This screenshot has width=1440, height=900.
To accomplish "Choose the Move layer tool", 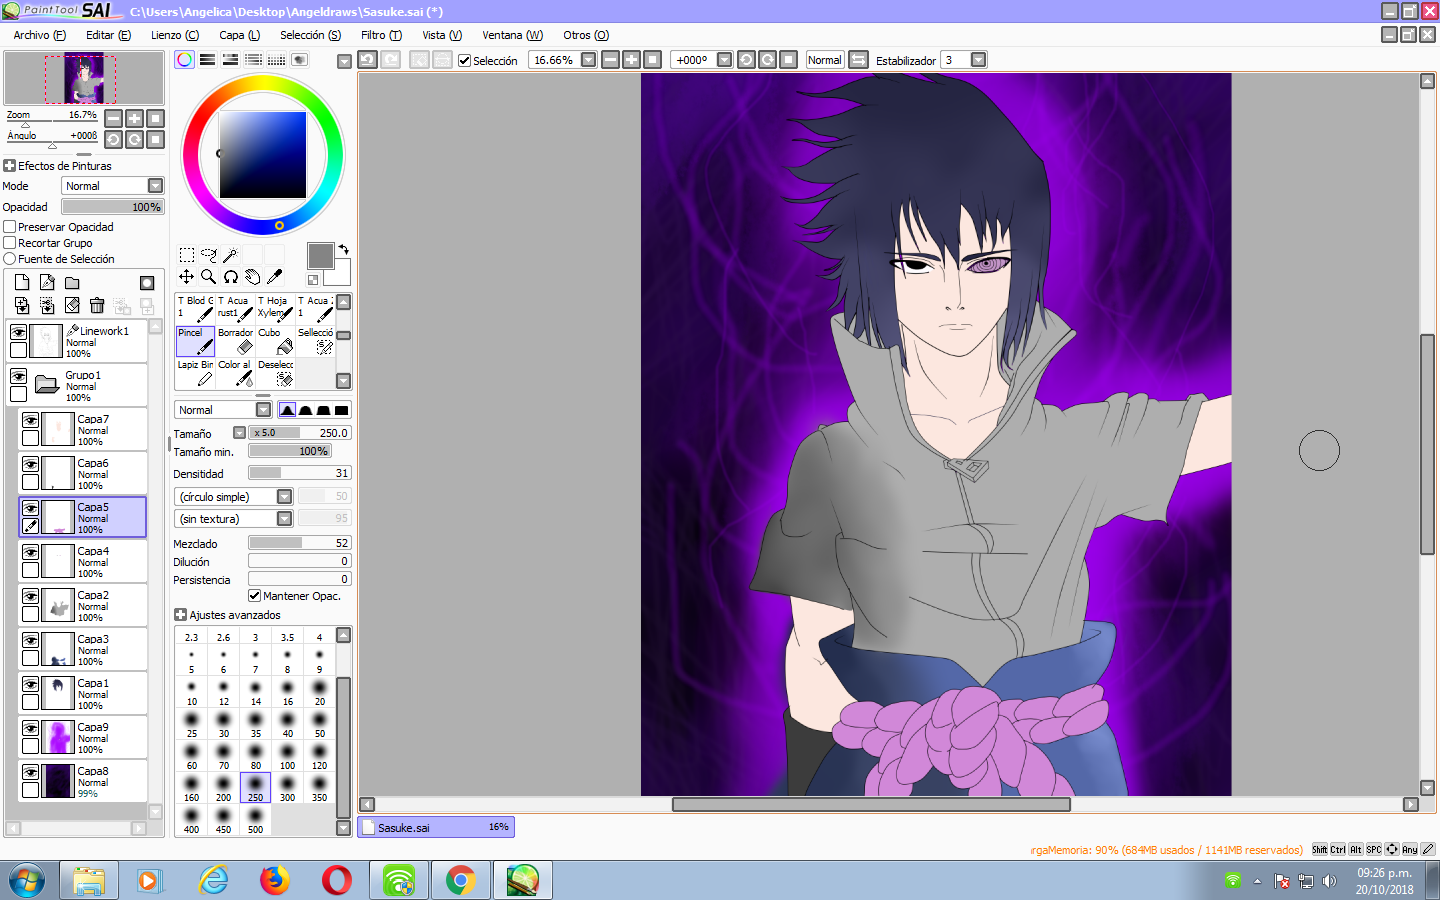I will coord(187,277).
